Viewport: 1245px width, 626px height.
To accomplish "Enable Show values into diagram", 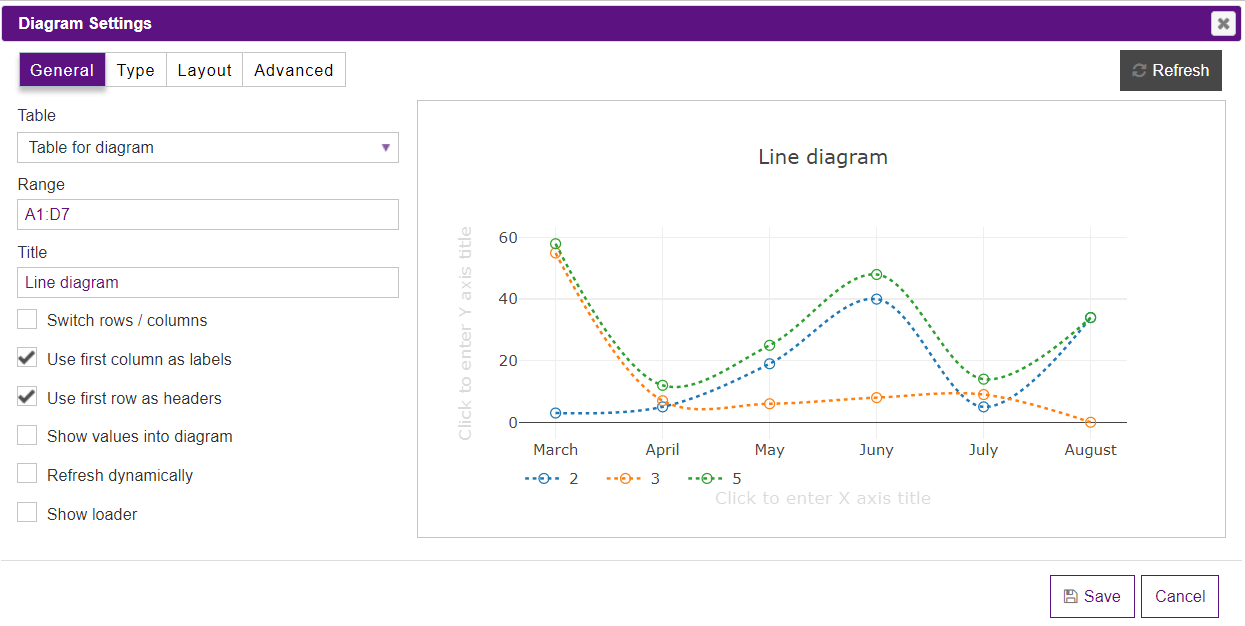I will 27,436.
